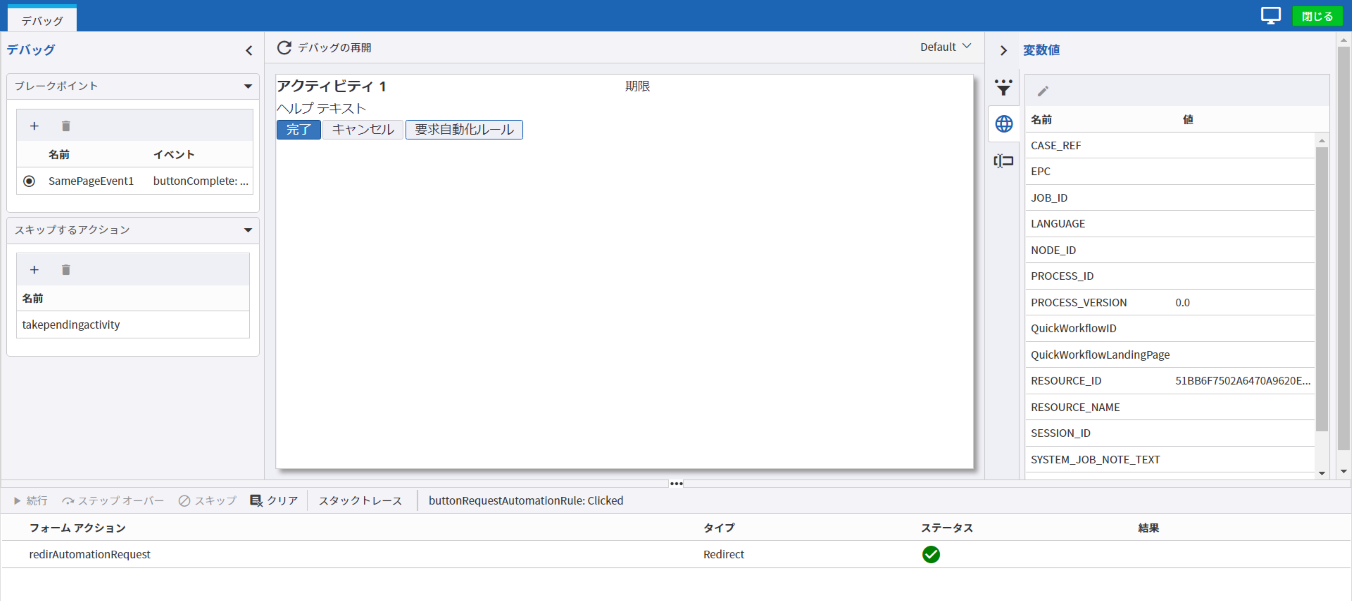The height and width of the screenshot is (601, 1352).
Task: Click the 完了 button
Action: 298,130
